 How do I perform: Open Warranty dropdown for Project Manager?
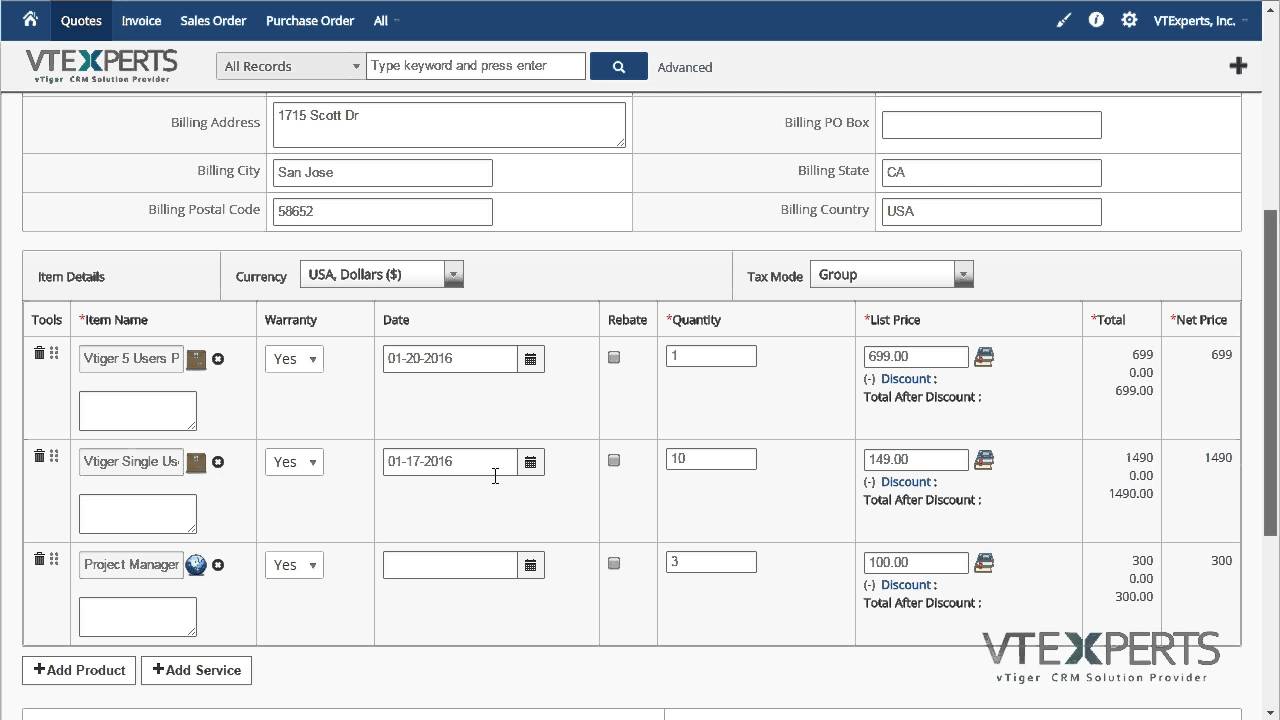tap(294, 565)
